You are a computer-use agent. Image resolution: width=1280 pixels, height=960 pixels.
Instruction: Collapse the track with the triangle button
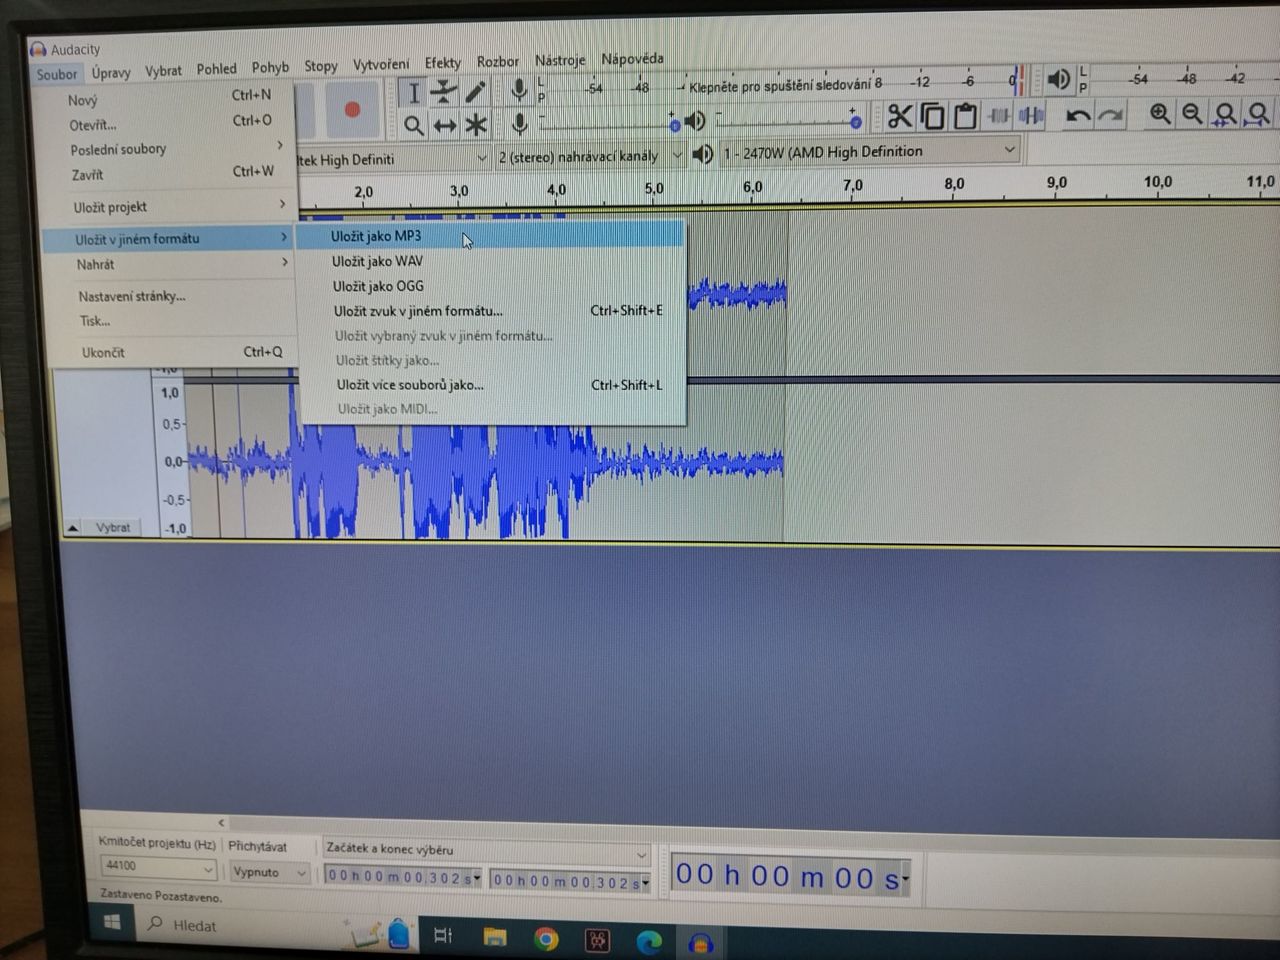coord(73,527)
